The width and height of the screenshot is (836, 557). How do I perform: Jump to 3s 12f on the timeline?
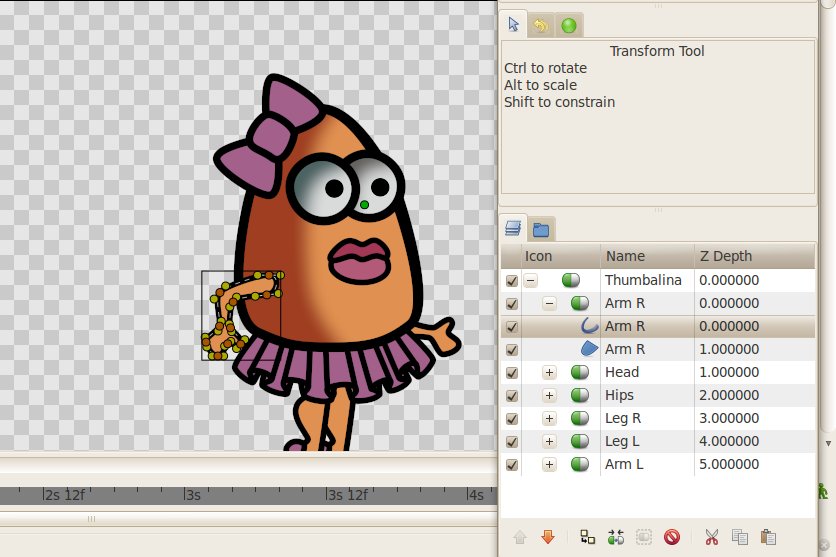click(347, 495)
